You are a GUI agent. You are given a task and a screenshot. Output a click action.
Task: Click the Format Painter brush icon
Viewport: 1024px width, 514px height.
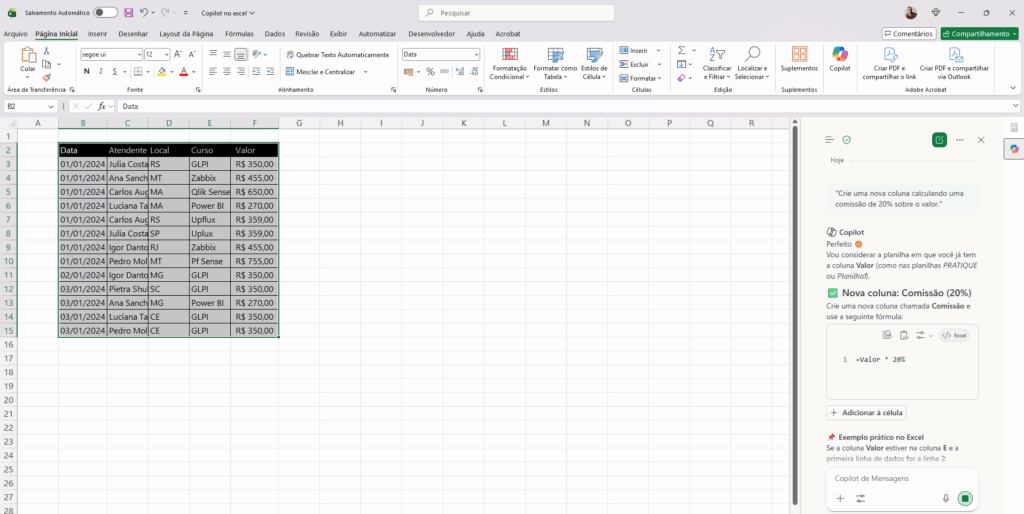click(x=46, y=77)
